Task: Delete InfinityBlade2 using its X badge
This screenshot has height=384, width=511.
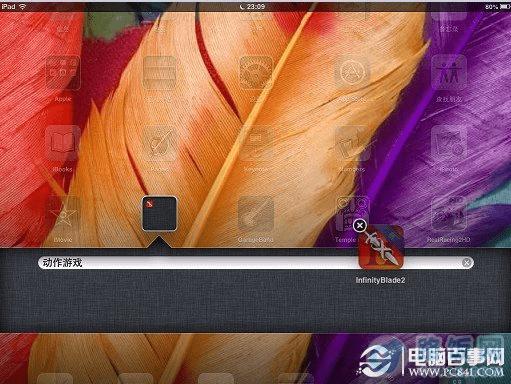Action: 360,226
